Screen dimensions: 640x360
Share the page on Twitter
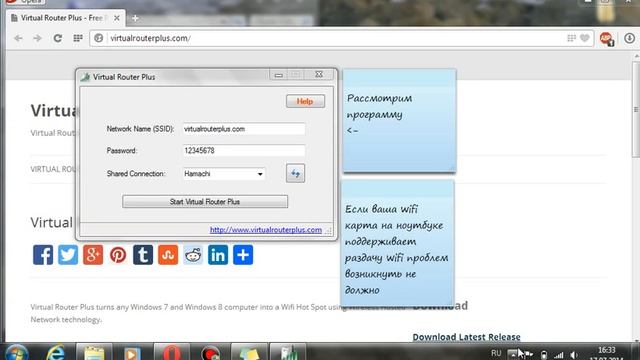point(68,255)
